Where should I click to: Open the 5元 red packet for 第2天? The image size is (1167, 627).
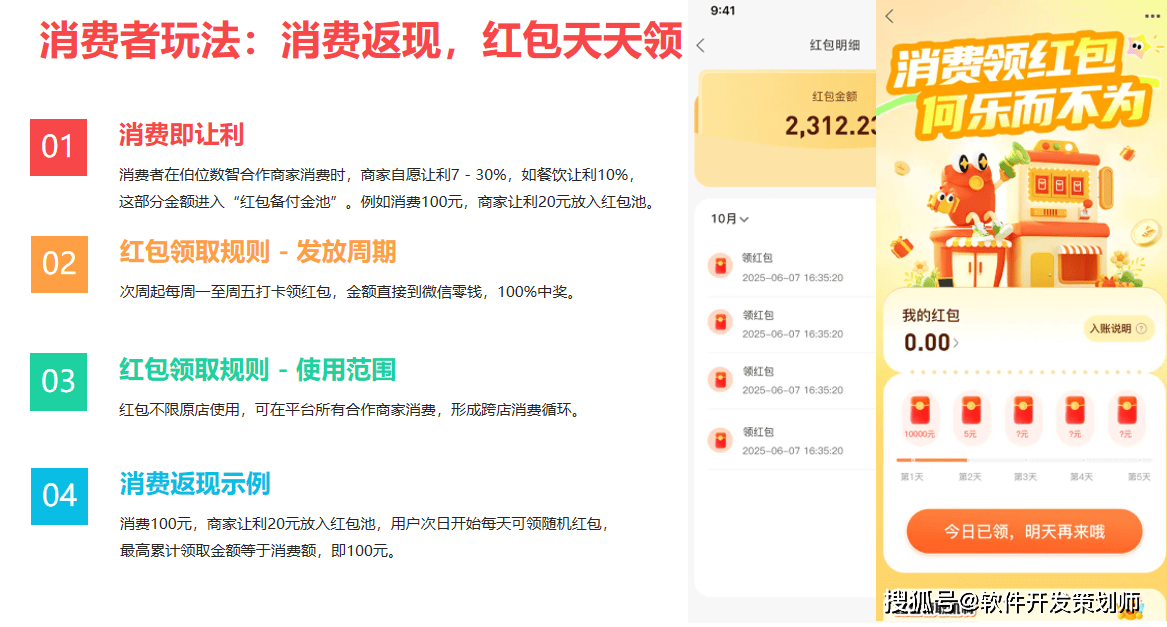[x=970, y=414]
